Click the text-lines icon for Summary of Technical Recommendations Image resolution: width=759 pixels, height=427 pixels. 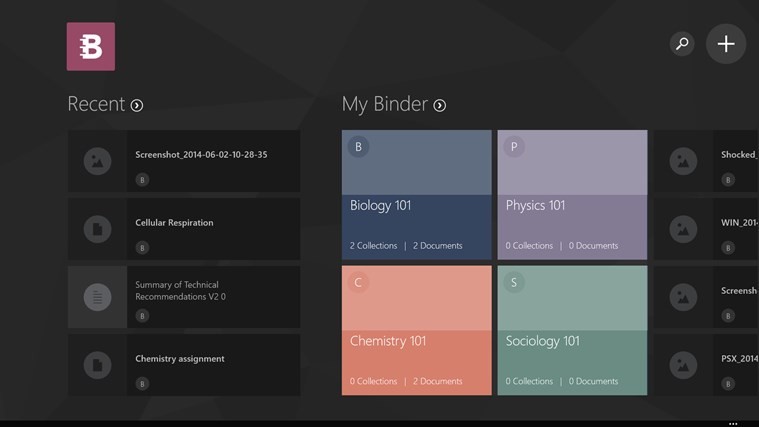97,297
